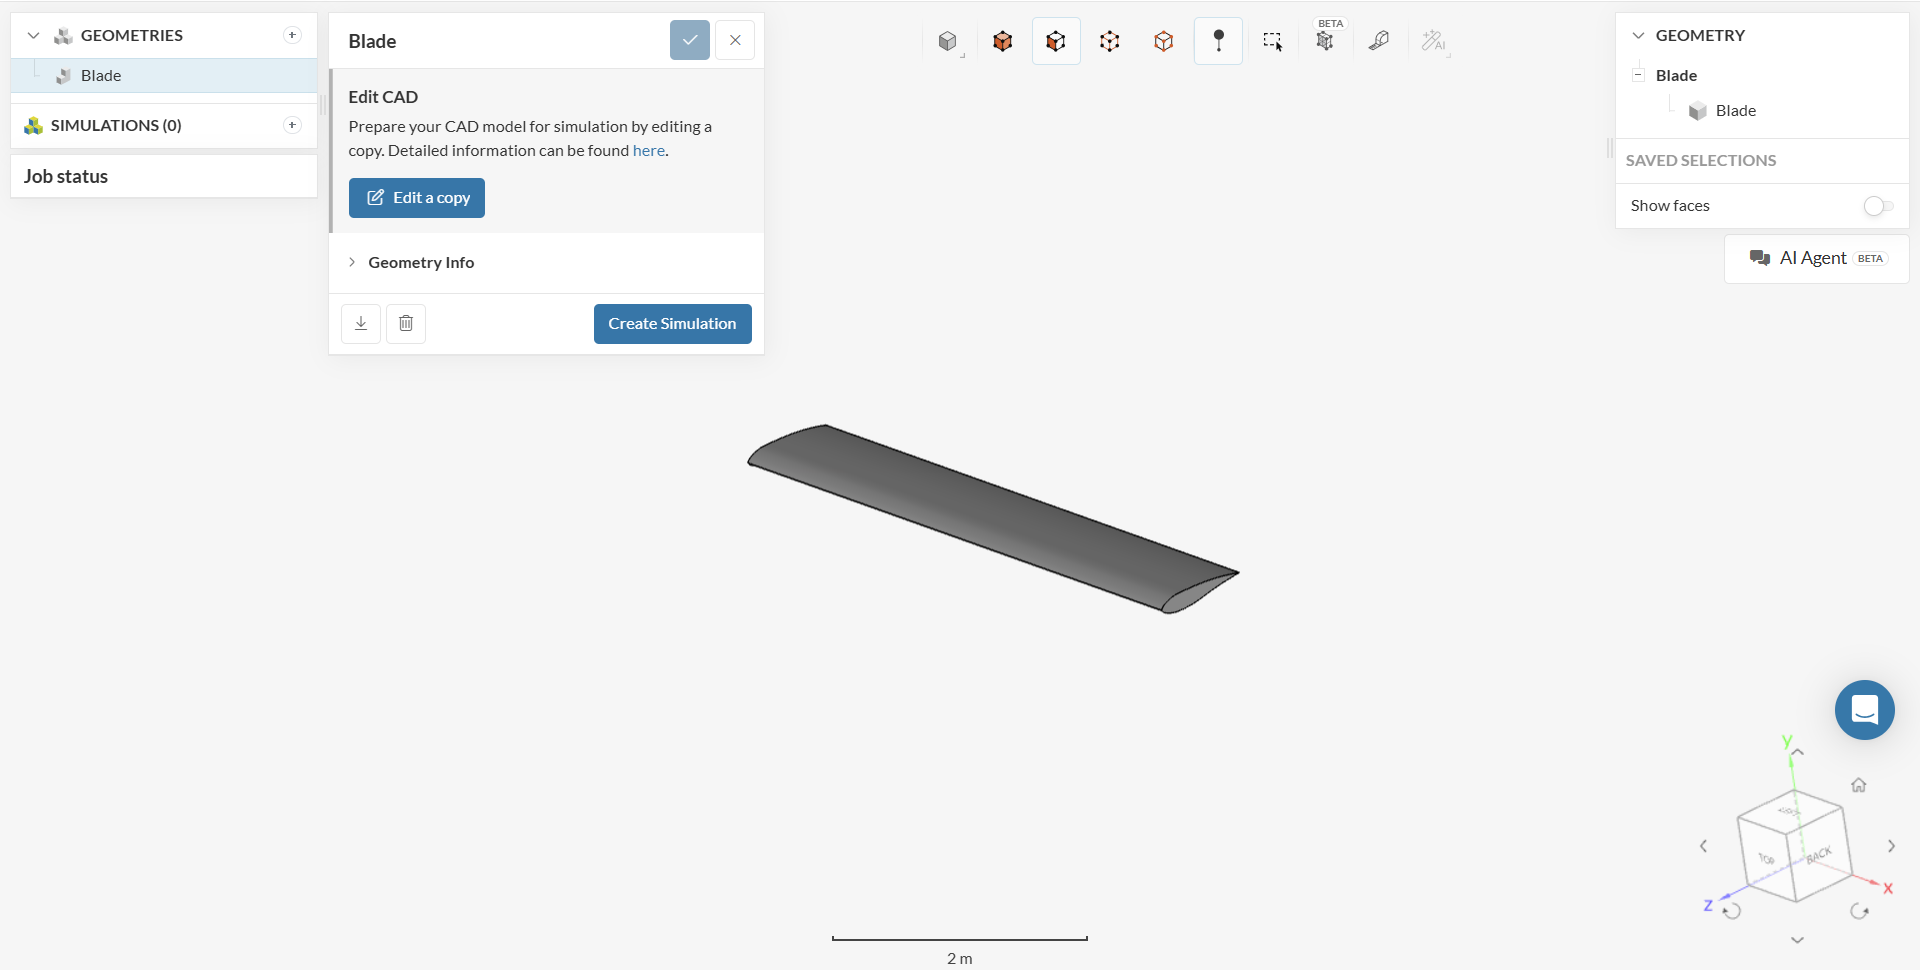This screenshot has height=970, width=1920.
Task: Activate face selection mode in toolbar
Action: tap(1056, 41)
